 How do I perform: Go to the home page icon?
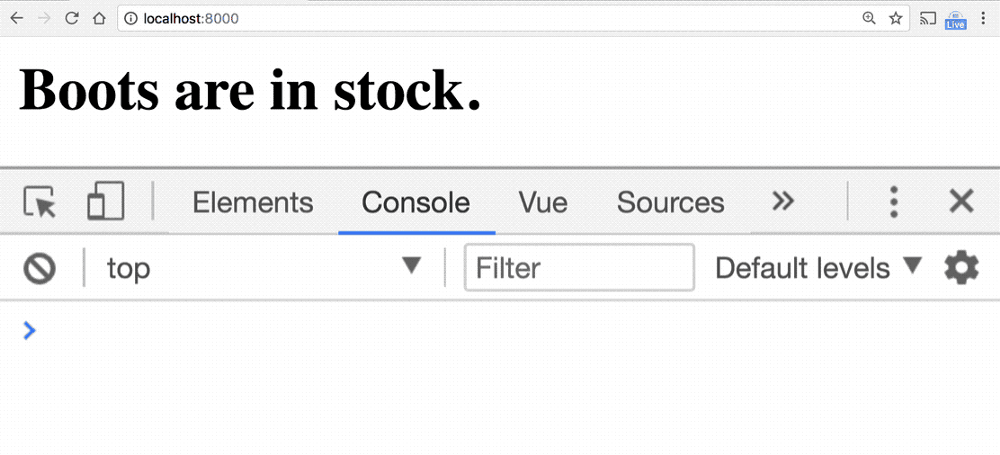click(x=99, y=19)
